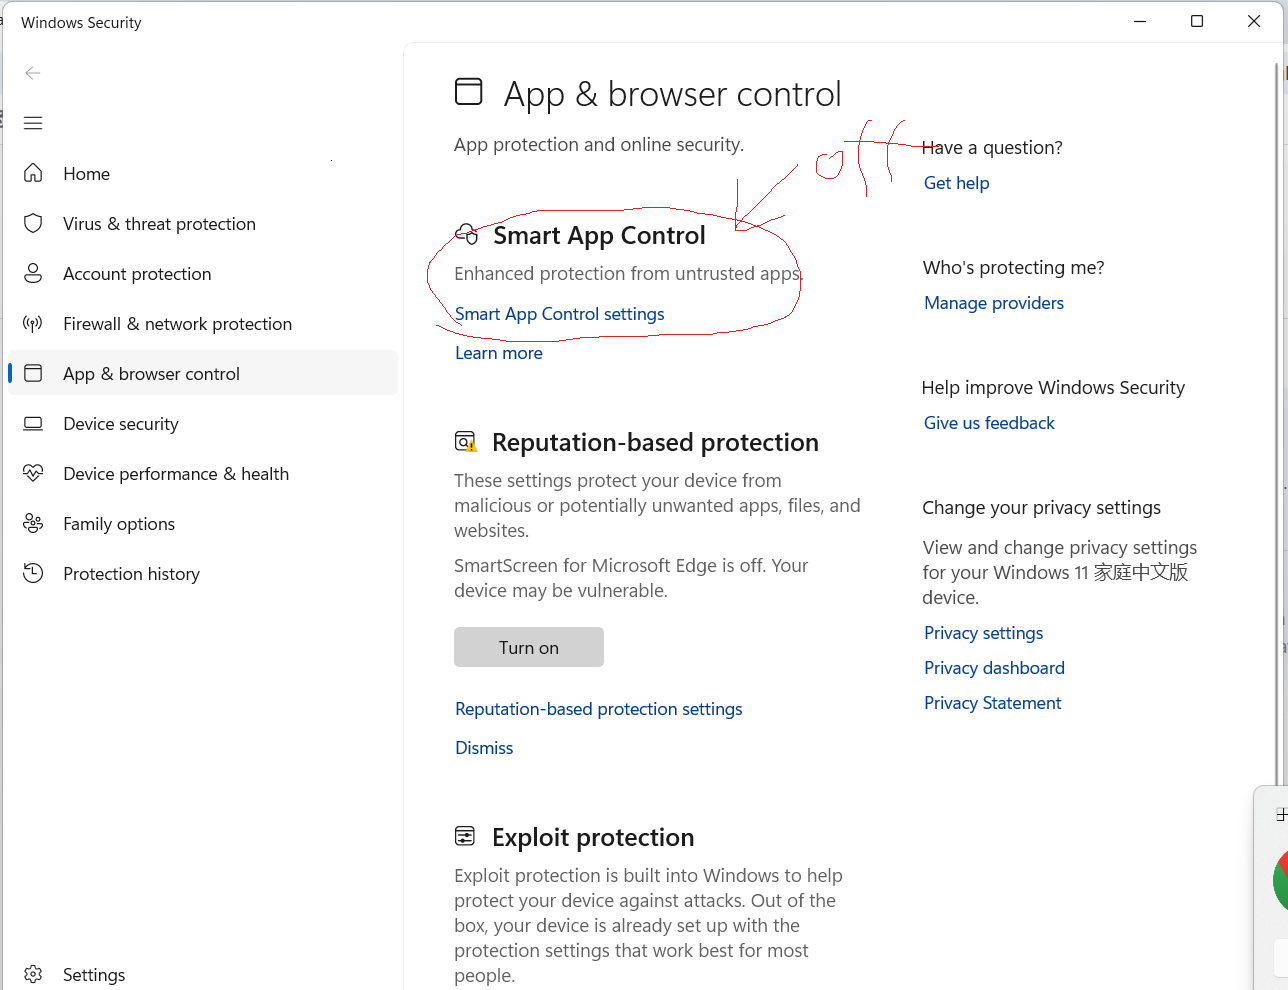Click Device performance & health heart icon

(33, 474)
